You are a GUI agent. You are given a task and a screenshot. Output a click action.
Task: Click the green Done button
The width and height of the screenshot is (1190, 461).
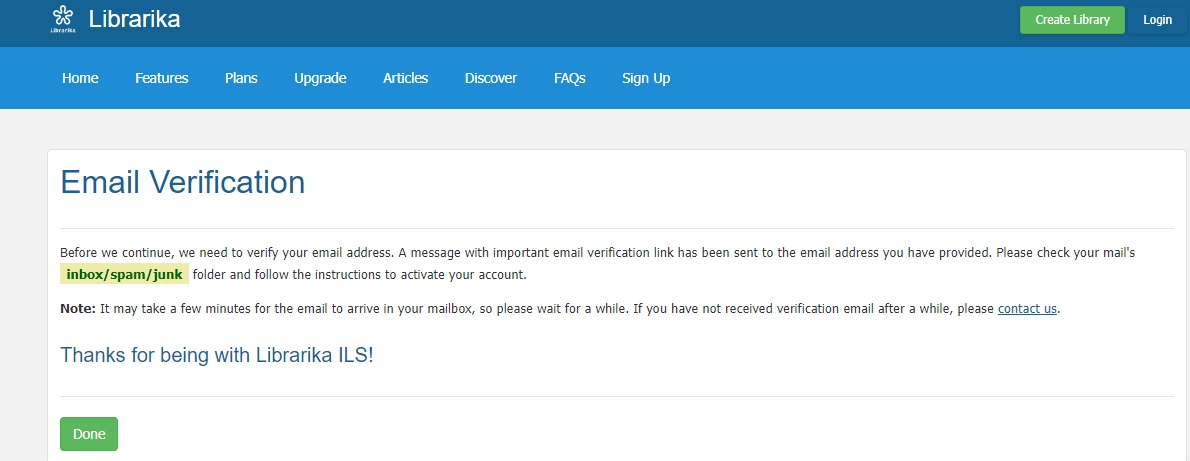89,434
